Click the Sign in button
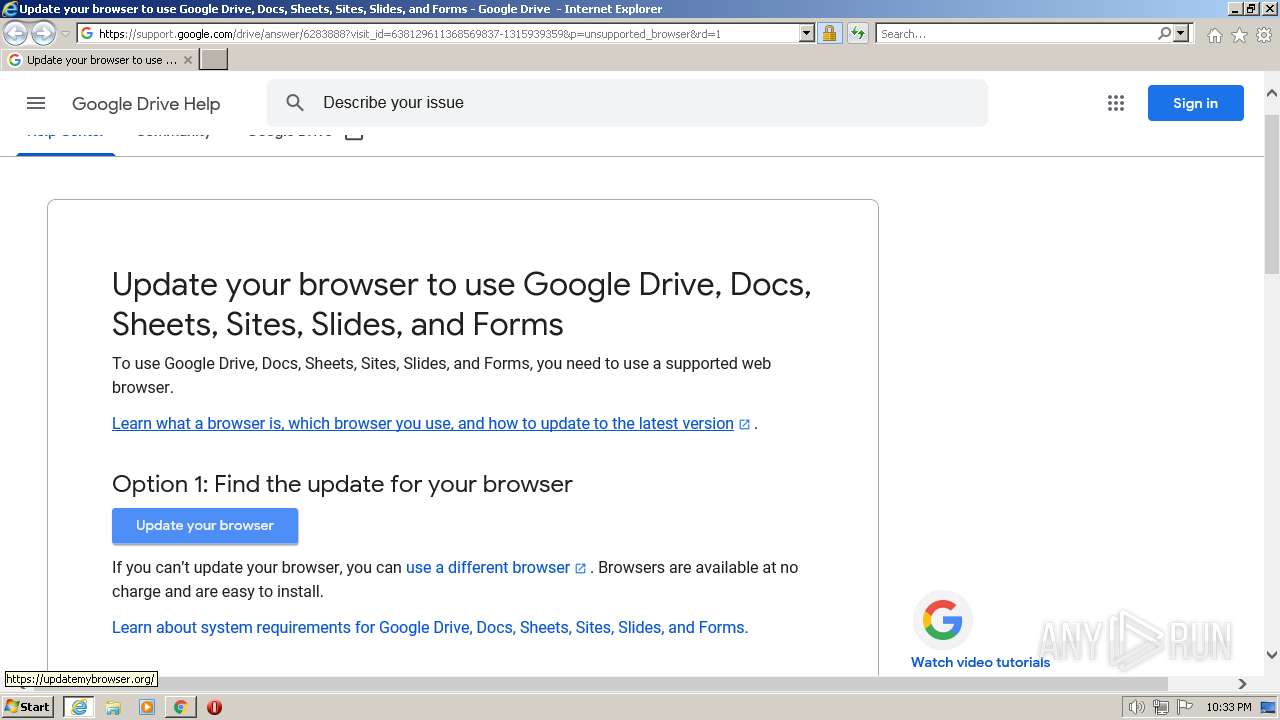Image resolution: width=1280 pixels, height=720 pixels. [x=1195, y=103]
